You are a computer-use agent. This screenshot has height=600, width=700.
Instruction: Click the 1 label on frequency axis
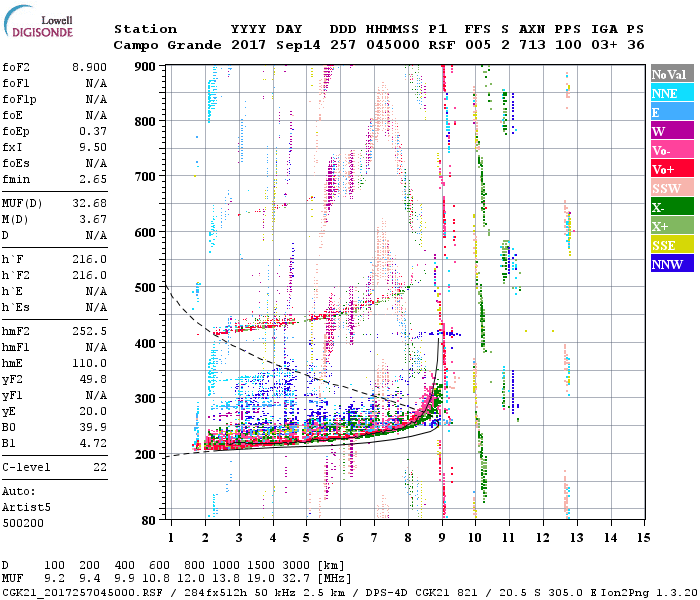click(171, 538)
